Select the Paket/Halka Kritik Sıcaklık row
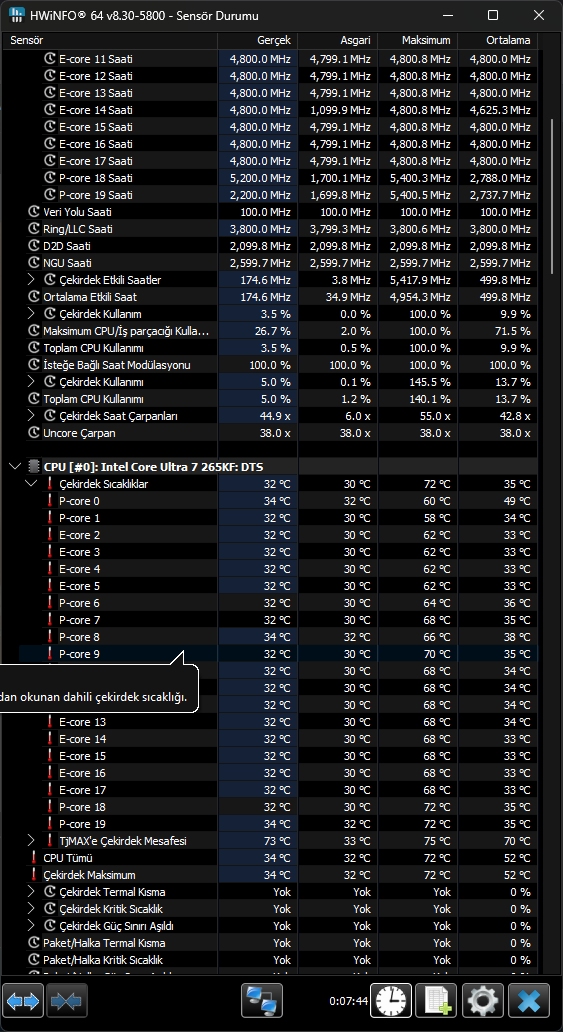This screenshot has width=563, height=1032. [278, 960]
